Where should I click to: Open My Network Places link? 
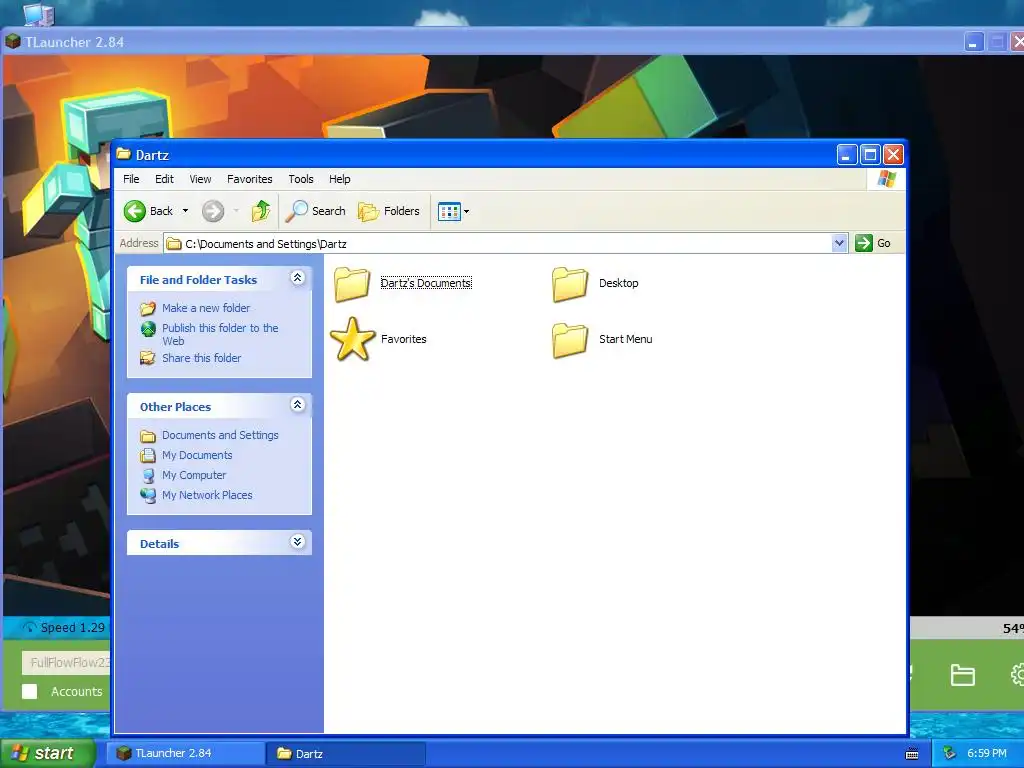pyautogui.click(x=207, y=495)
